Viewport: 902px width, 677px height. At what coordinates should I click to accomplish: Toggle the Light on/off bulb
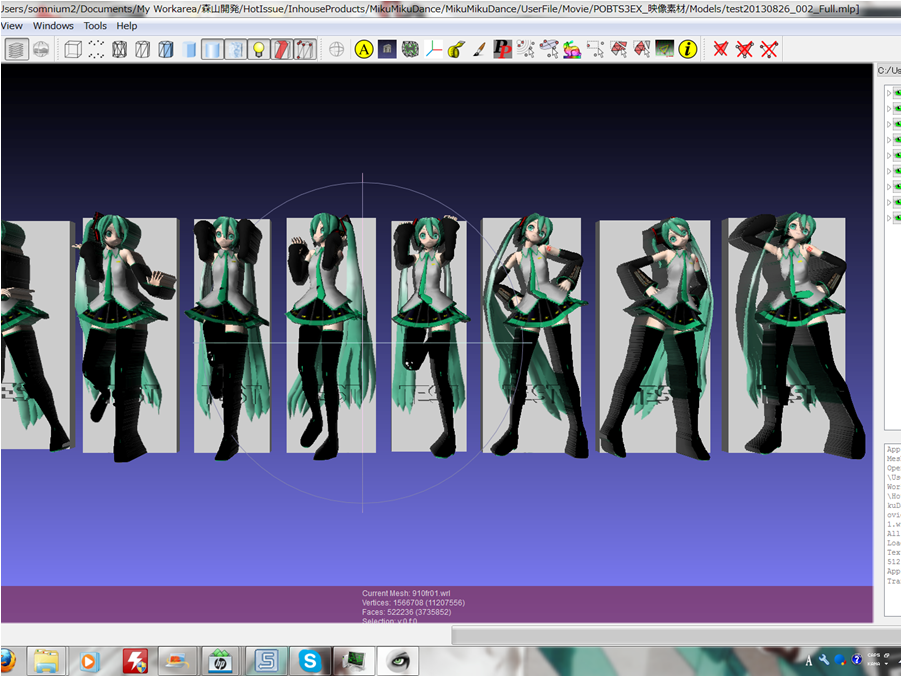258,49
